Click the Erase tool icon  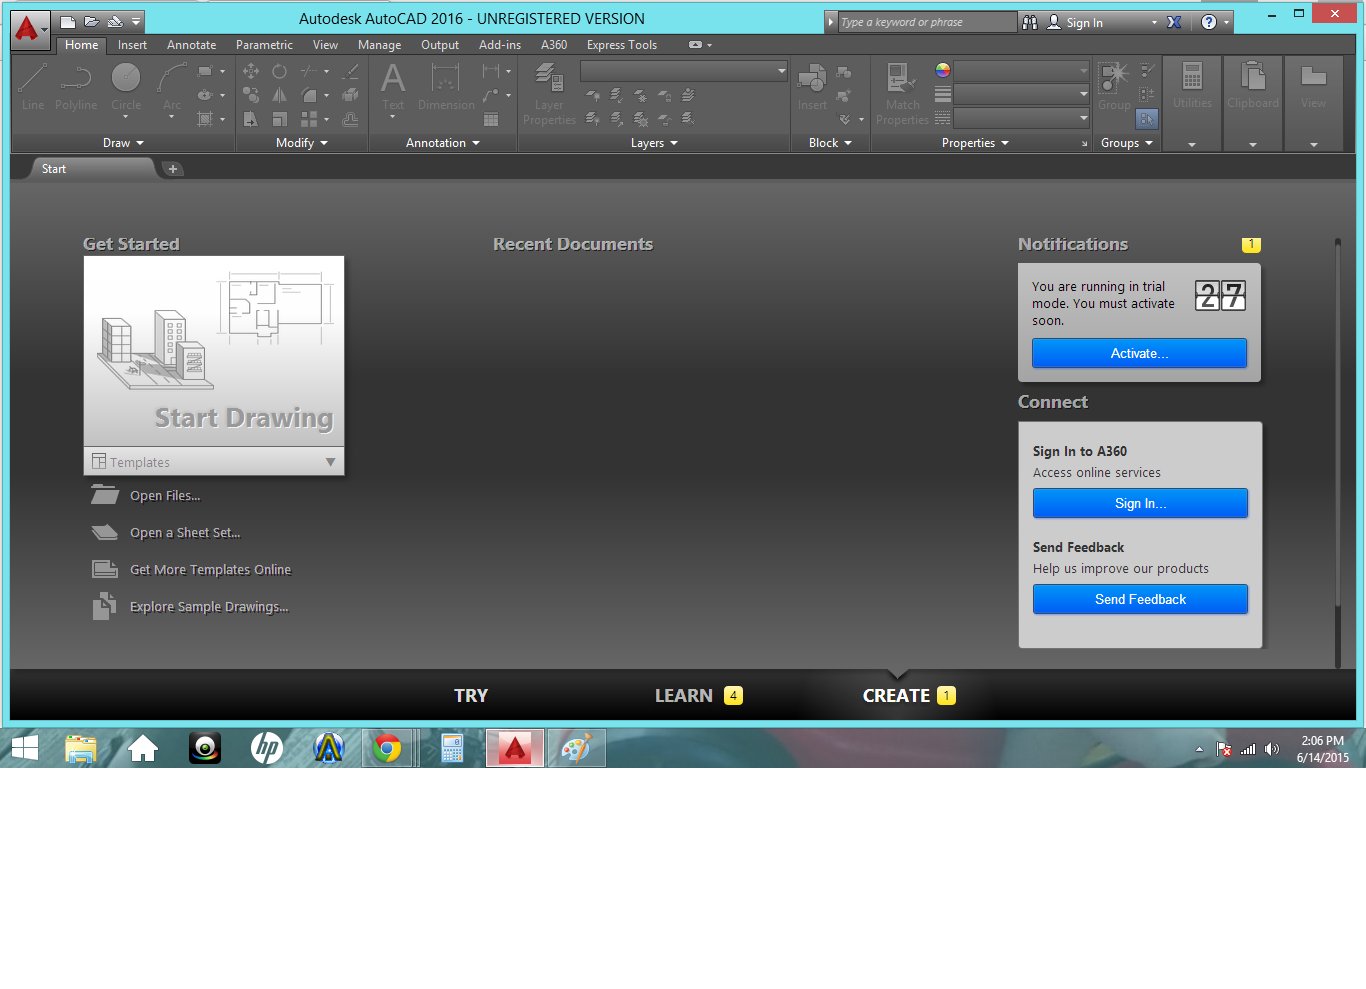point(350,71)
